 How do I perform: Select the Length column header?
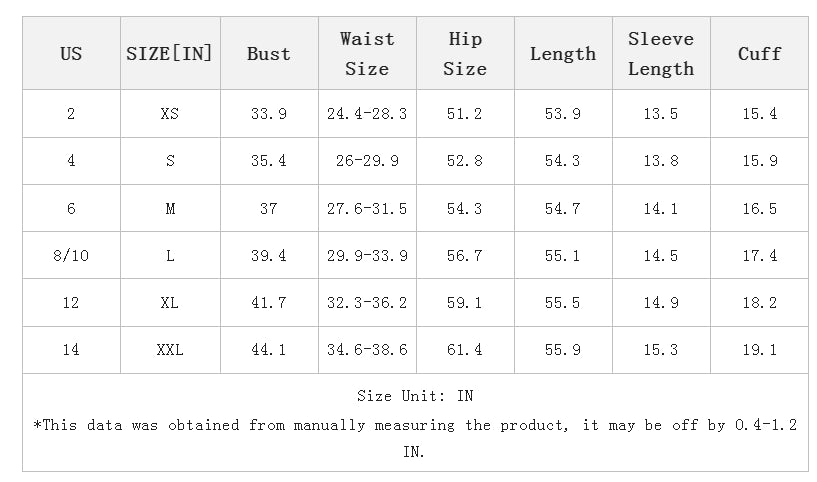pyautogui.click(x=562, y=54)
